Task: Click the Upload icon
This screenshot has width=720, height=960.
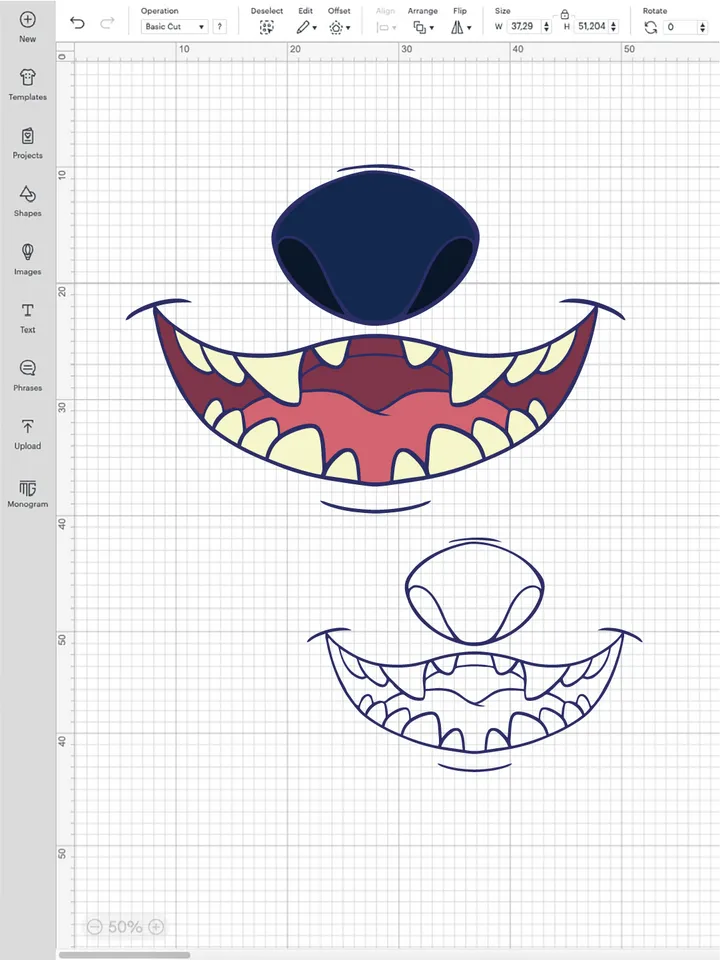Action: [28, 432]
